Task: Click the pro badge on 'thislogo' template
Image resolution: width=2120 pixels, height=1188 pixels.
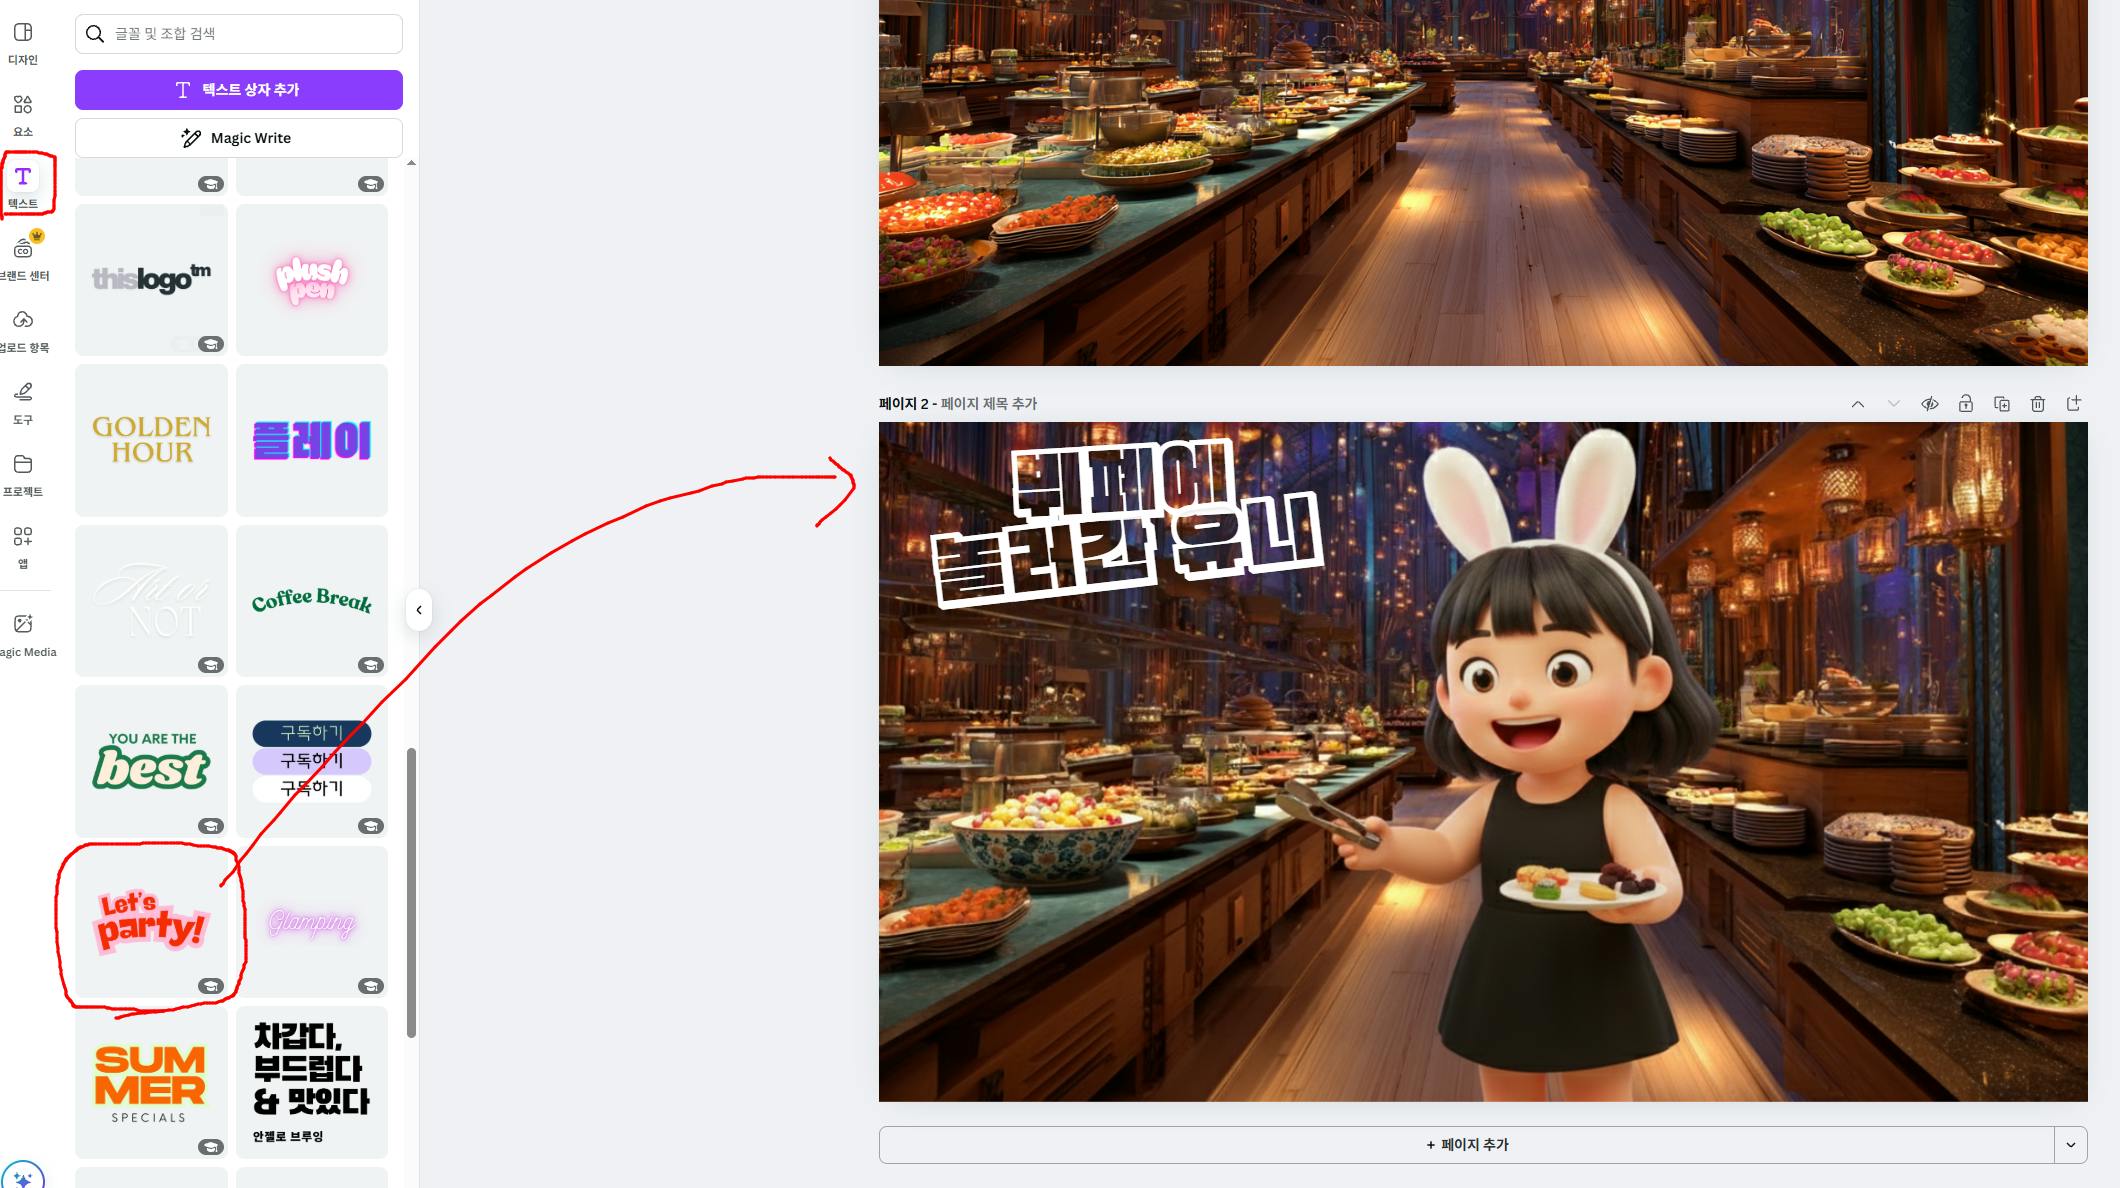Action: pos(210,344)
